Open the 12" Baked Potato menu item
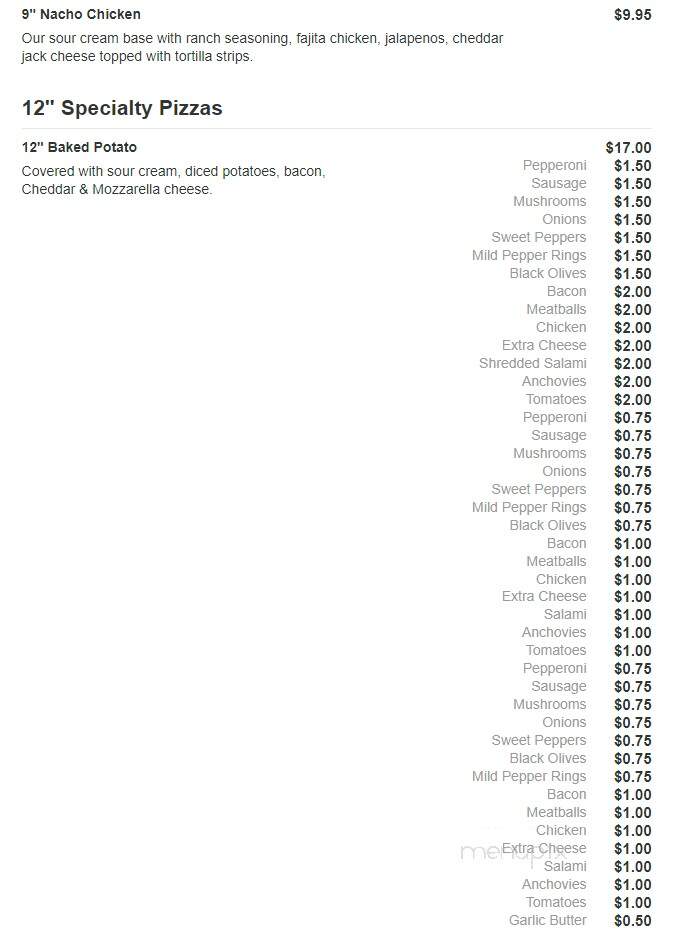 (x=79, y=147)
